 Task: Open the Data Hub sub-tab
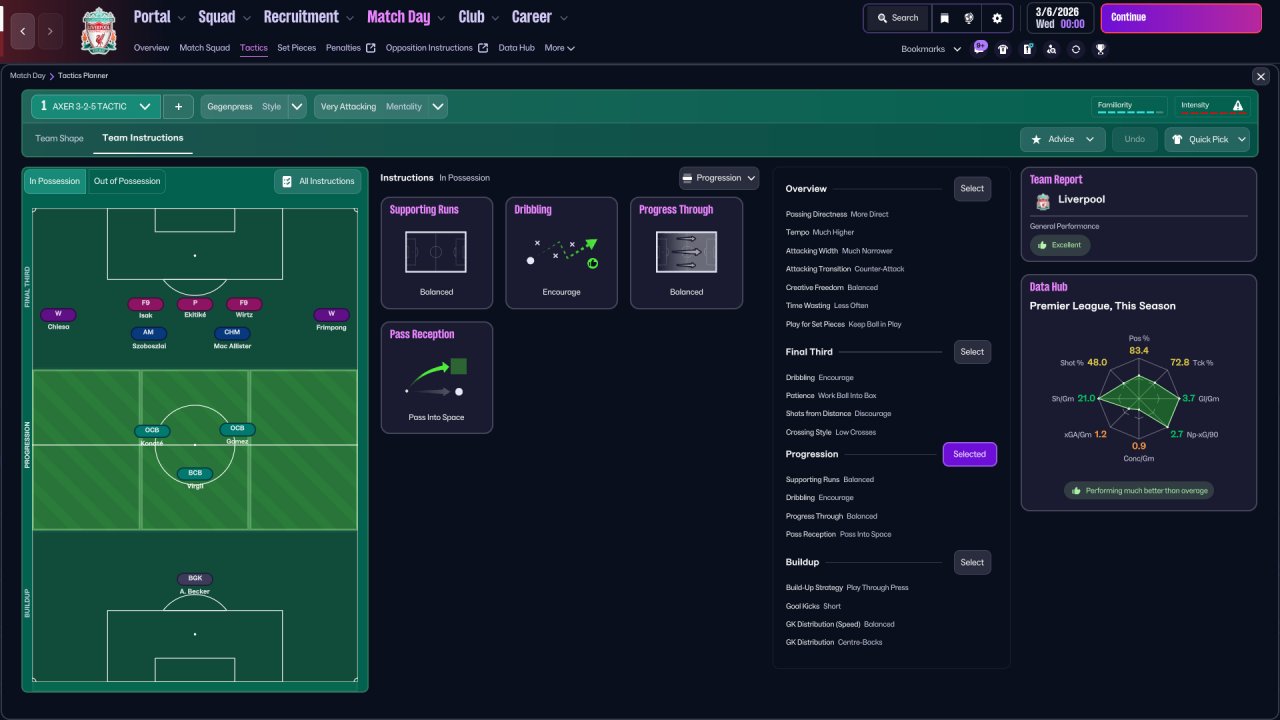click(x=516, y=48)
